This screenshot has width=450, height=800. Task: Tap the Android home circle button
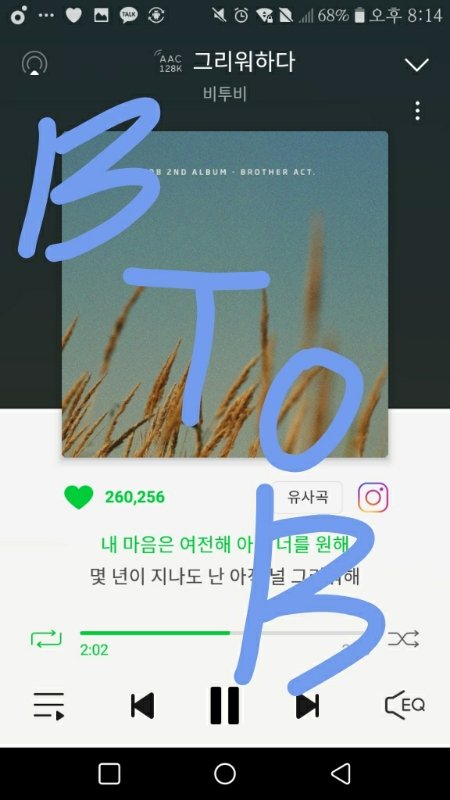pos(225,773)
